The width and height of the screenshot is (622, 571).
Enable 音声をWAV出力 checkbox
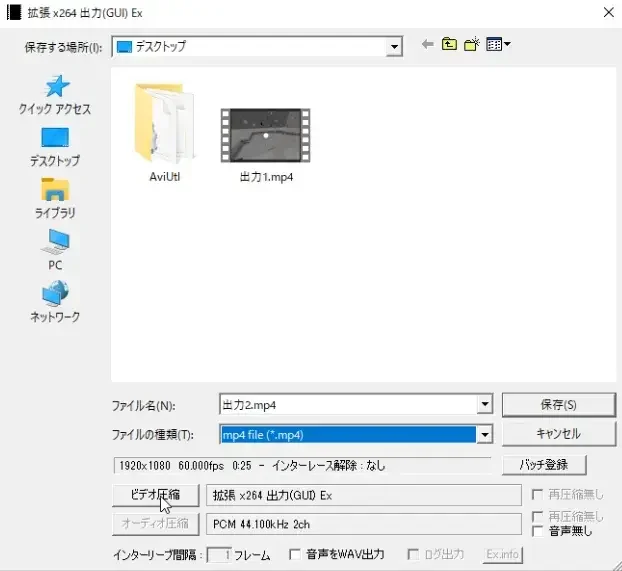coord(295,554)
